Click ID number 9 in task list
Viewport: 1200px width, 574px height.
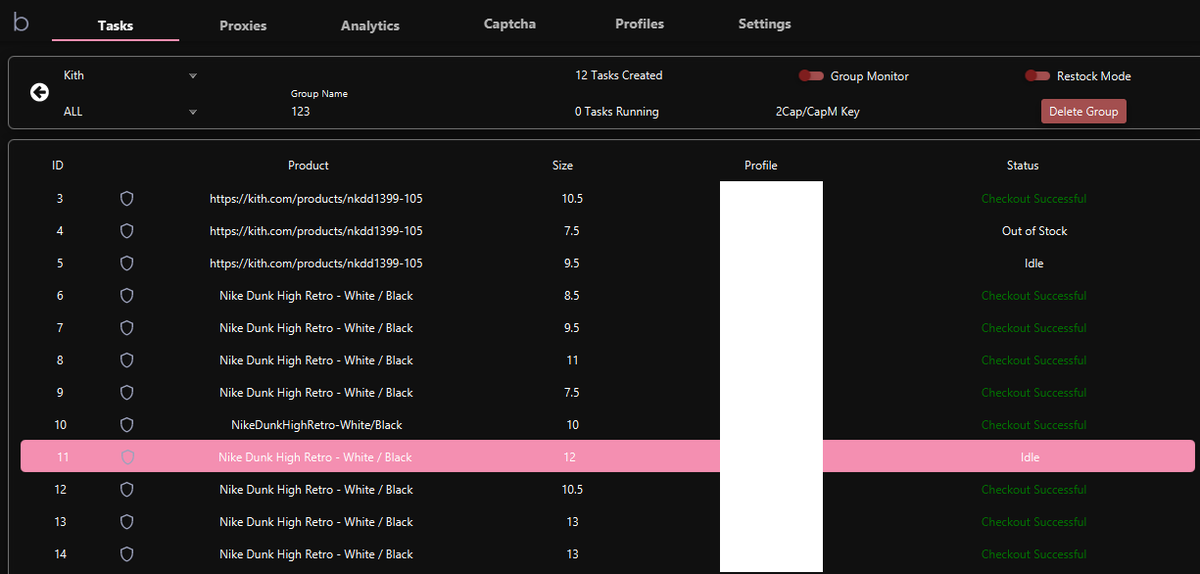[60, 393]
